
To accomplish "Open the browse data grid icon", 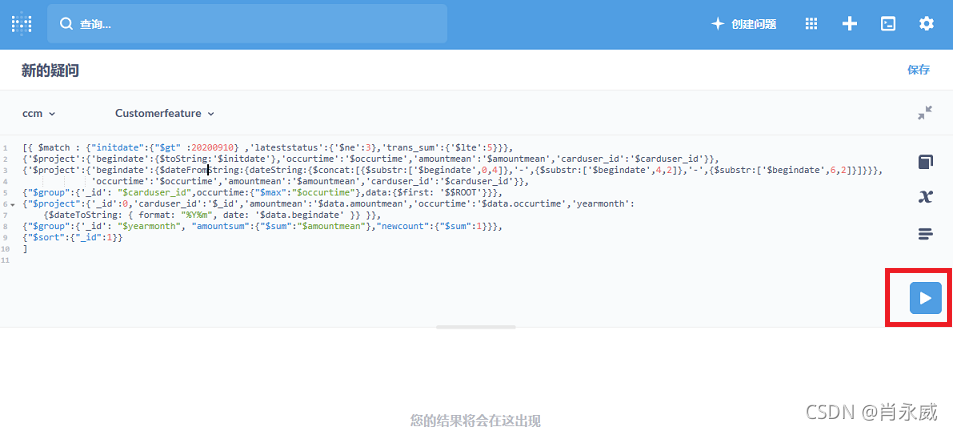I will coord(811,24).
